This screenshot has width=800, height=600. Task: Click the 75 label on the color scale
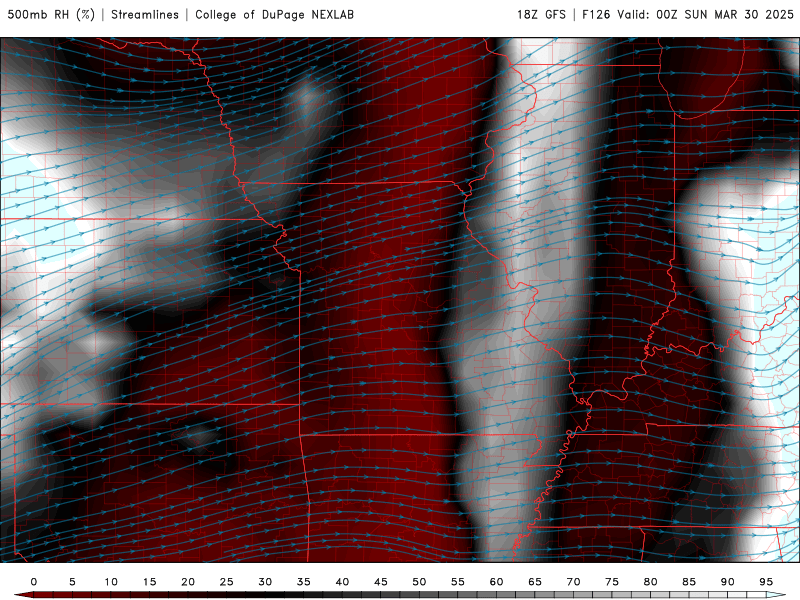coord(612,582)
